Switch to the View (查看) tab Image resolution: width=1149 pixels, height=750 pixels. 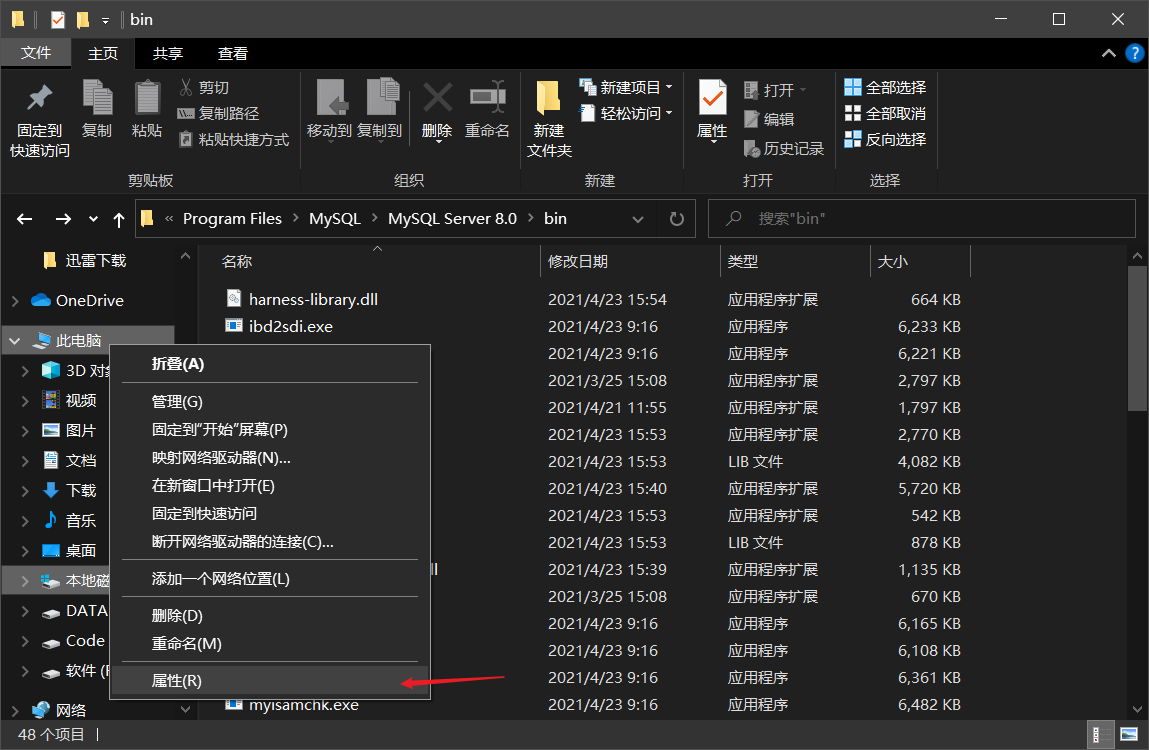(233, 54)
